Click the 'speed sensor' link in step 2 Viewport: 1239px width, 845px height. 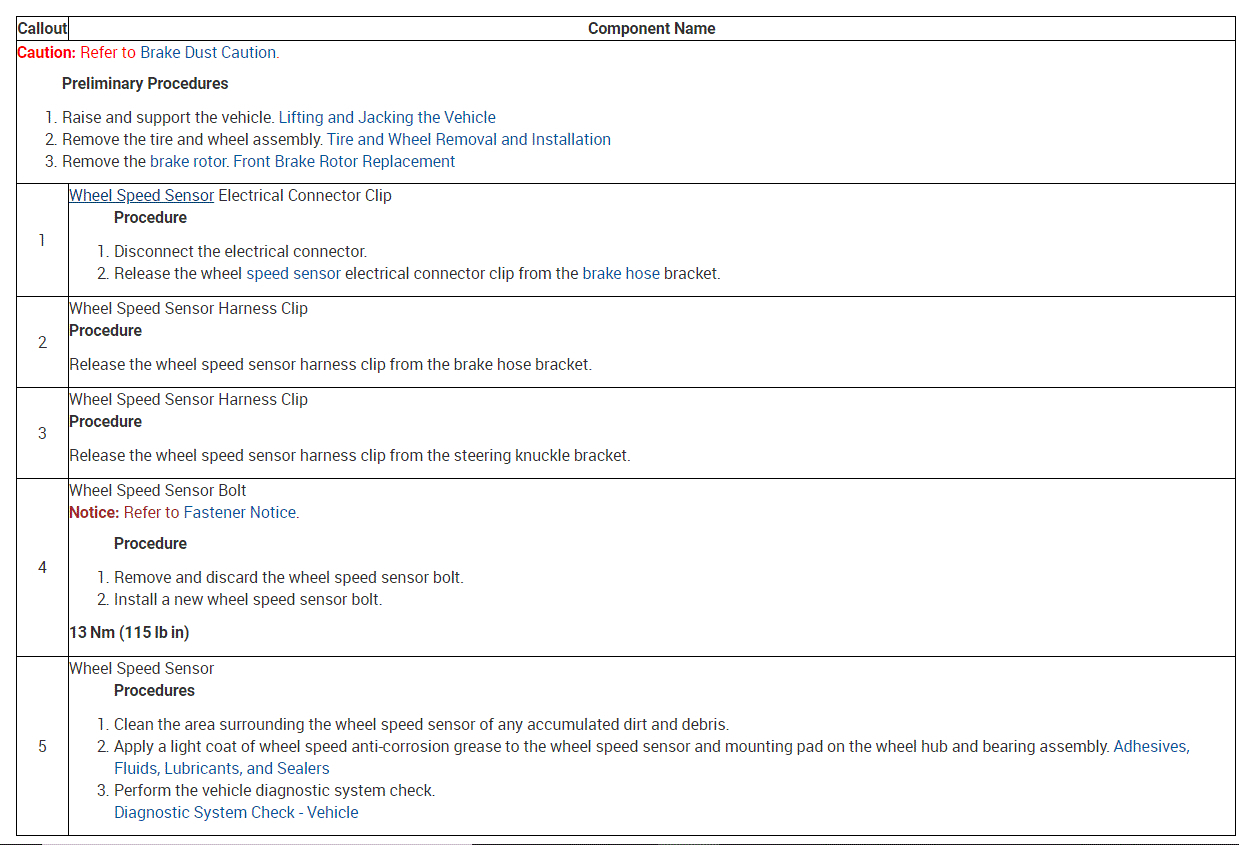coord(293,273)
